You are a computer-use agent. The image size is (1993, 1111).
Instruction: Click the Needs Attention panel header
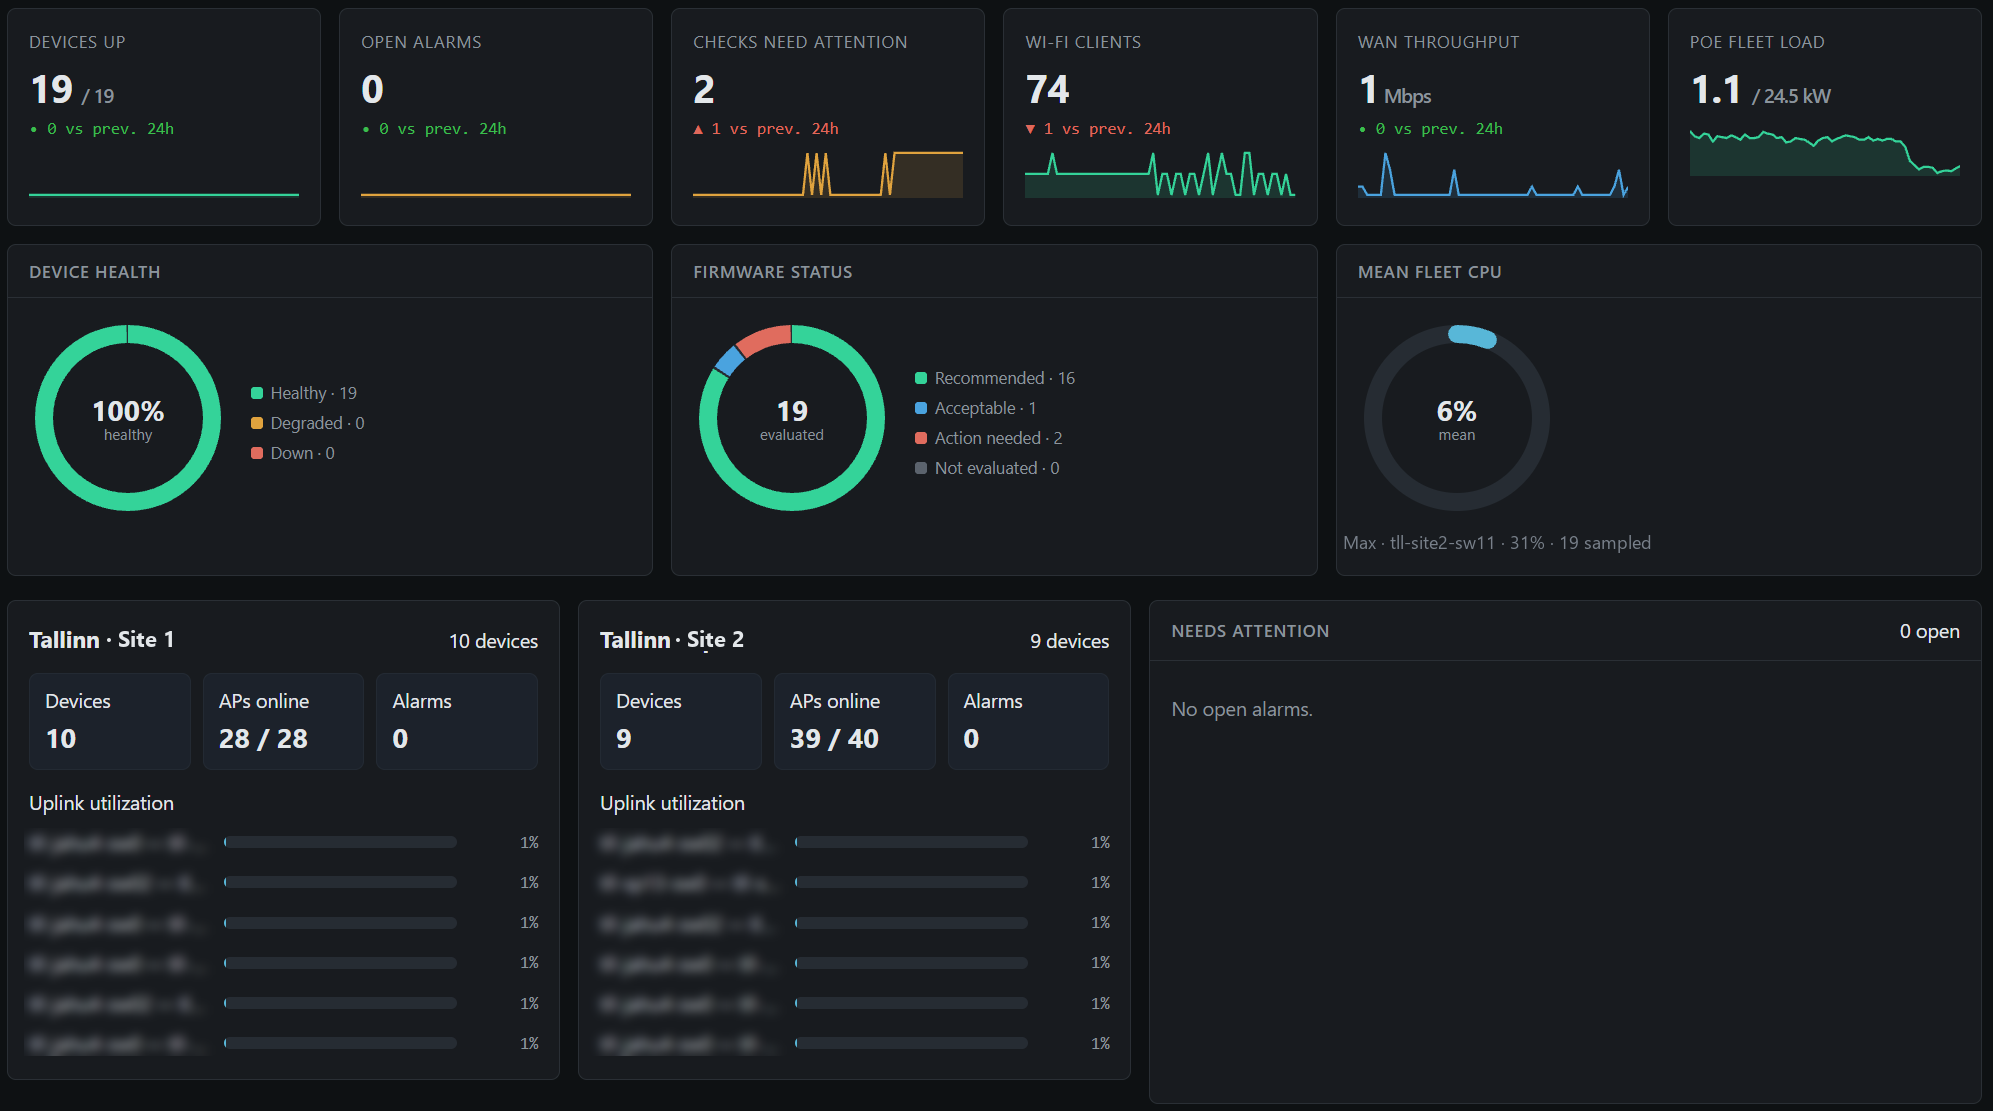(1565, 631)
